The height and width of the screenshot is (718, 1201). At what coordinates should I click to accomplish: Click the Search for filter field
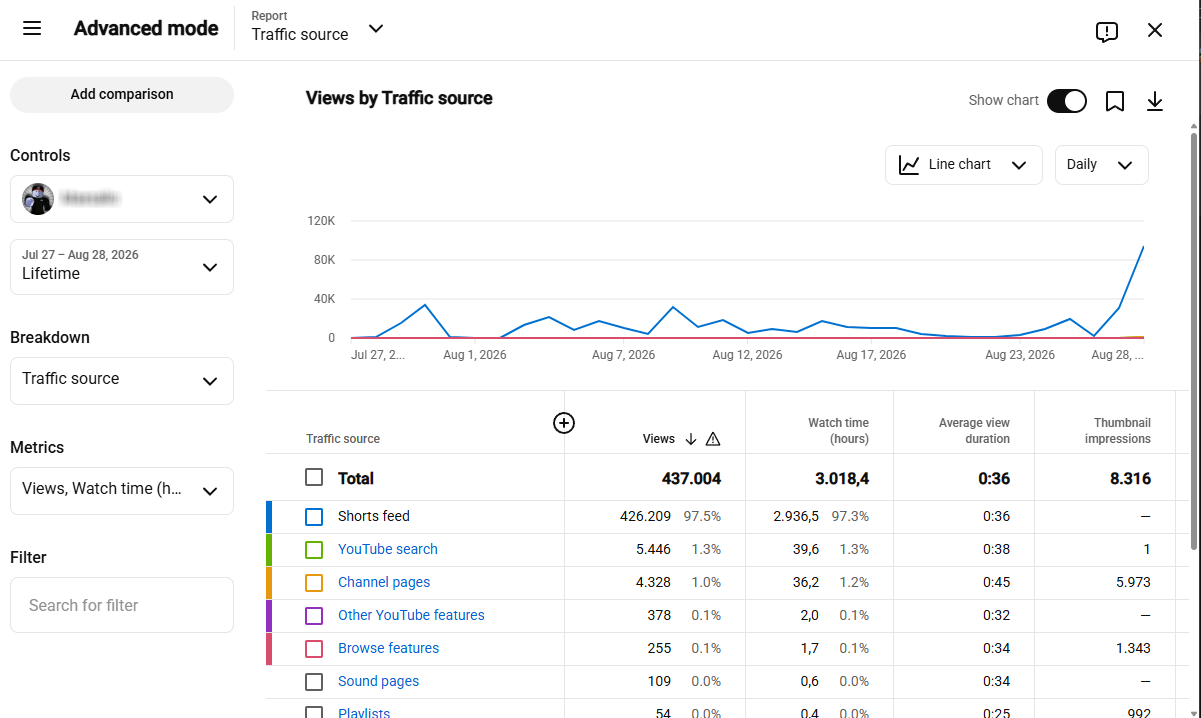point(122,605)
